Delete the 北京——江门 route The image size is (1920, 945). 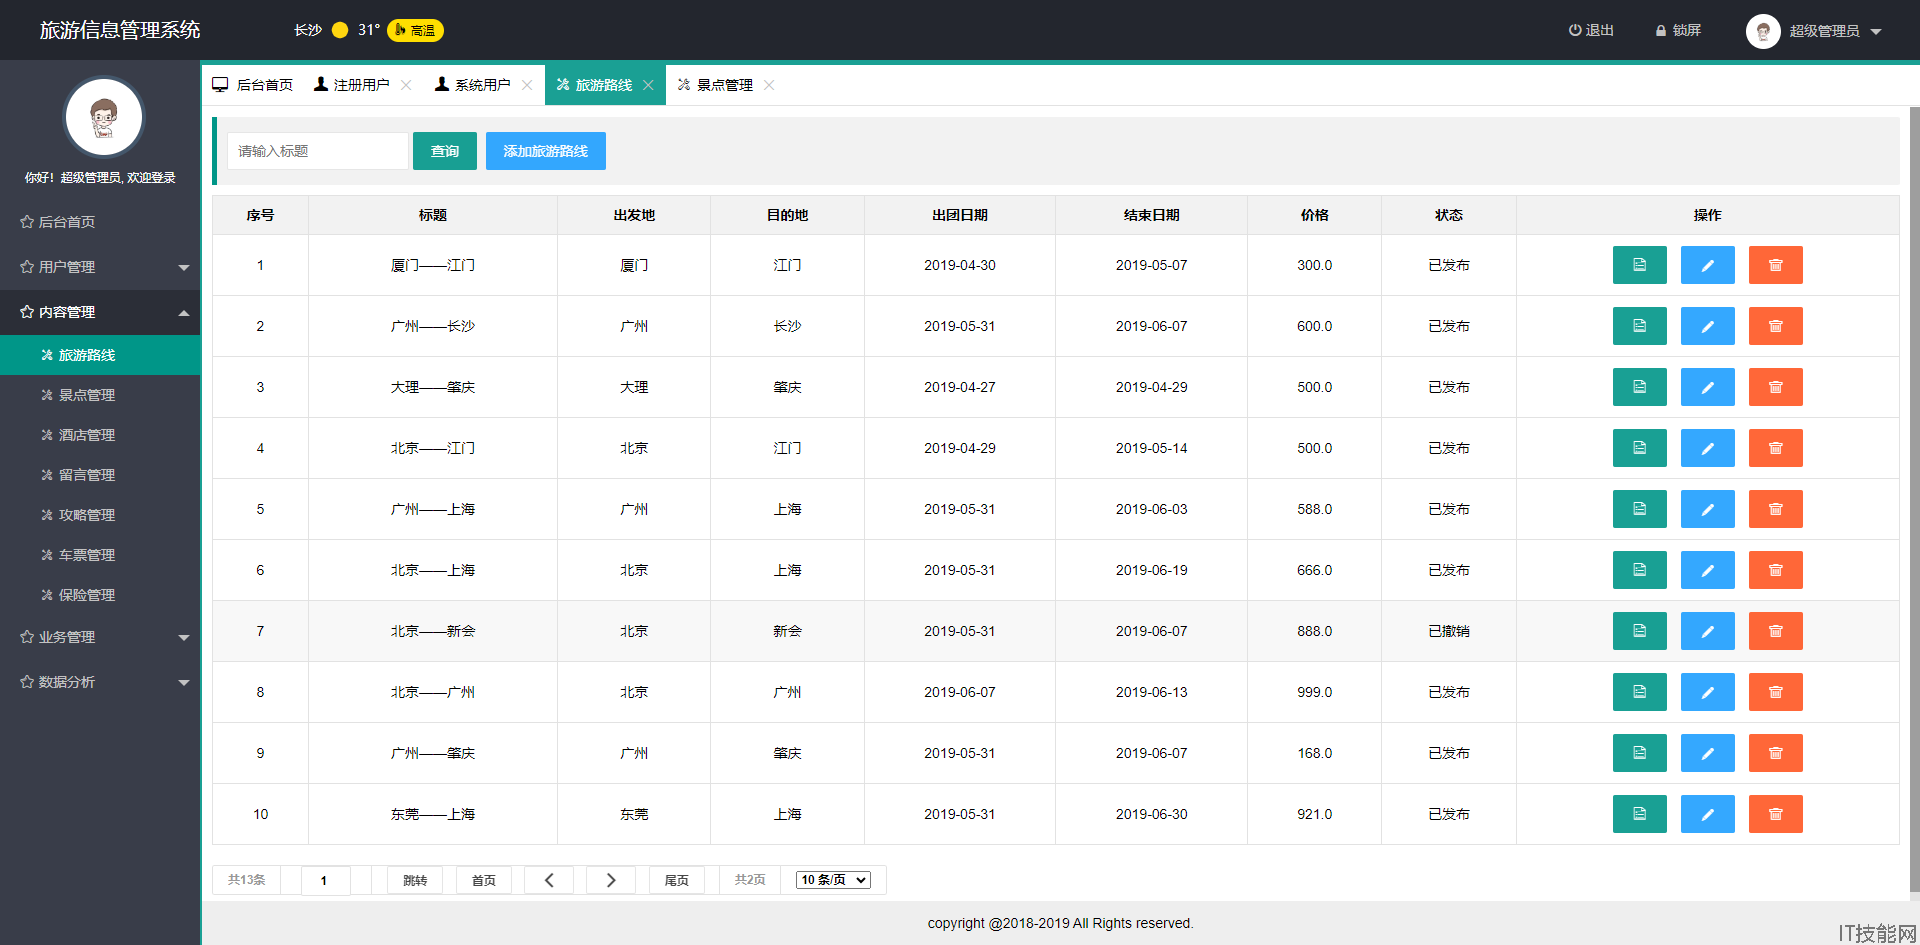[1775, 448]
